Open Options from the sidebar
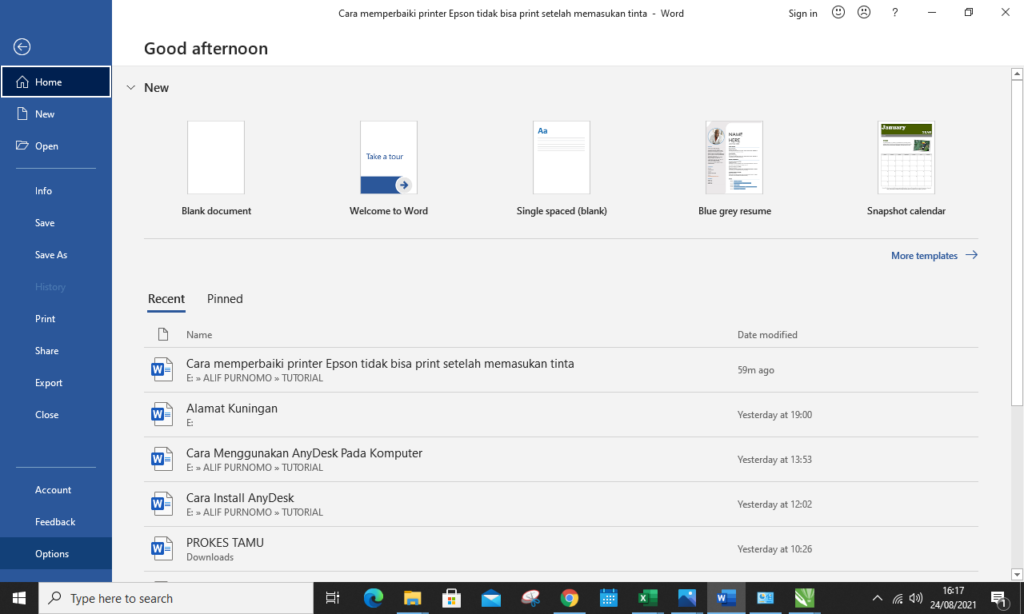 coord(52,553)
